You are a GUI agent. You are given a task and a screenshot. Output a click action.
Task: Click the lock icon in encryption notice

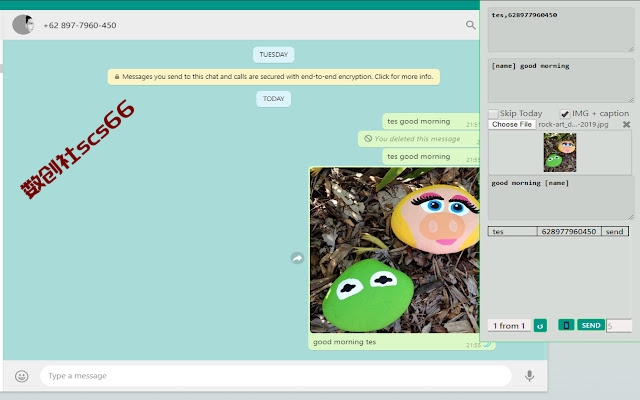tap(117, 77)
